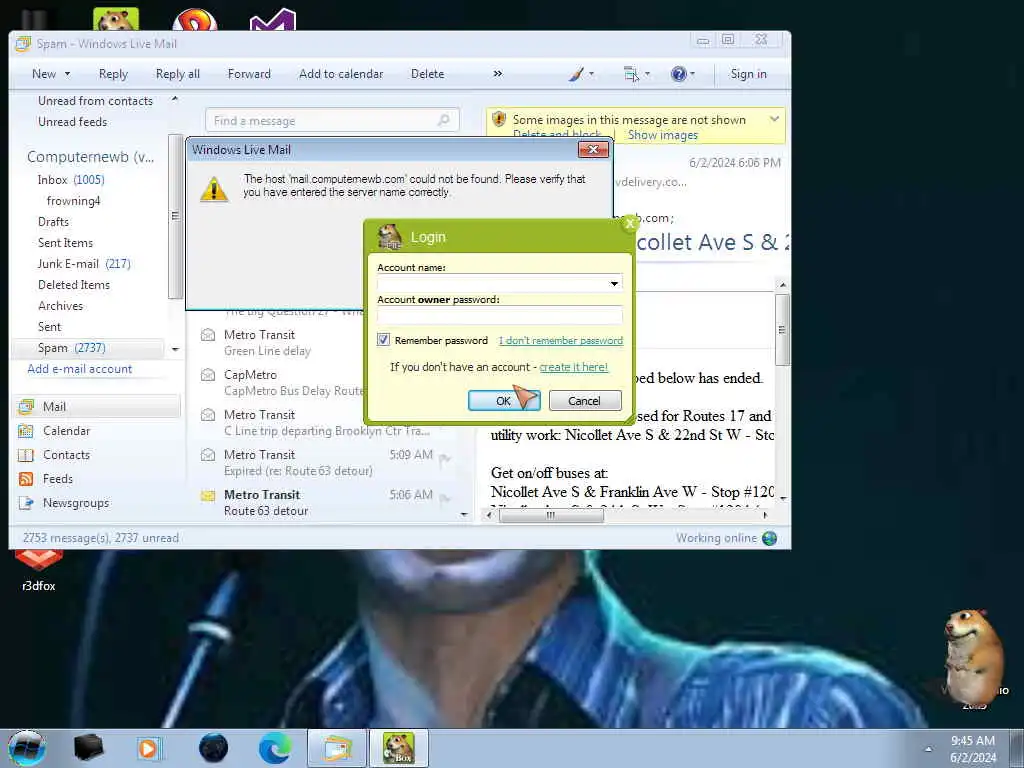The image size is (1024, 768).
Task: Select Expired (re: Route 63 detour) message
Action: click(327, 462)
